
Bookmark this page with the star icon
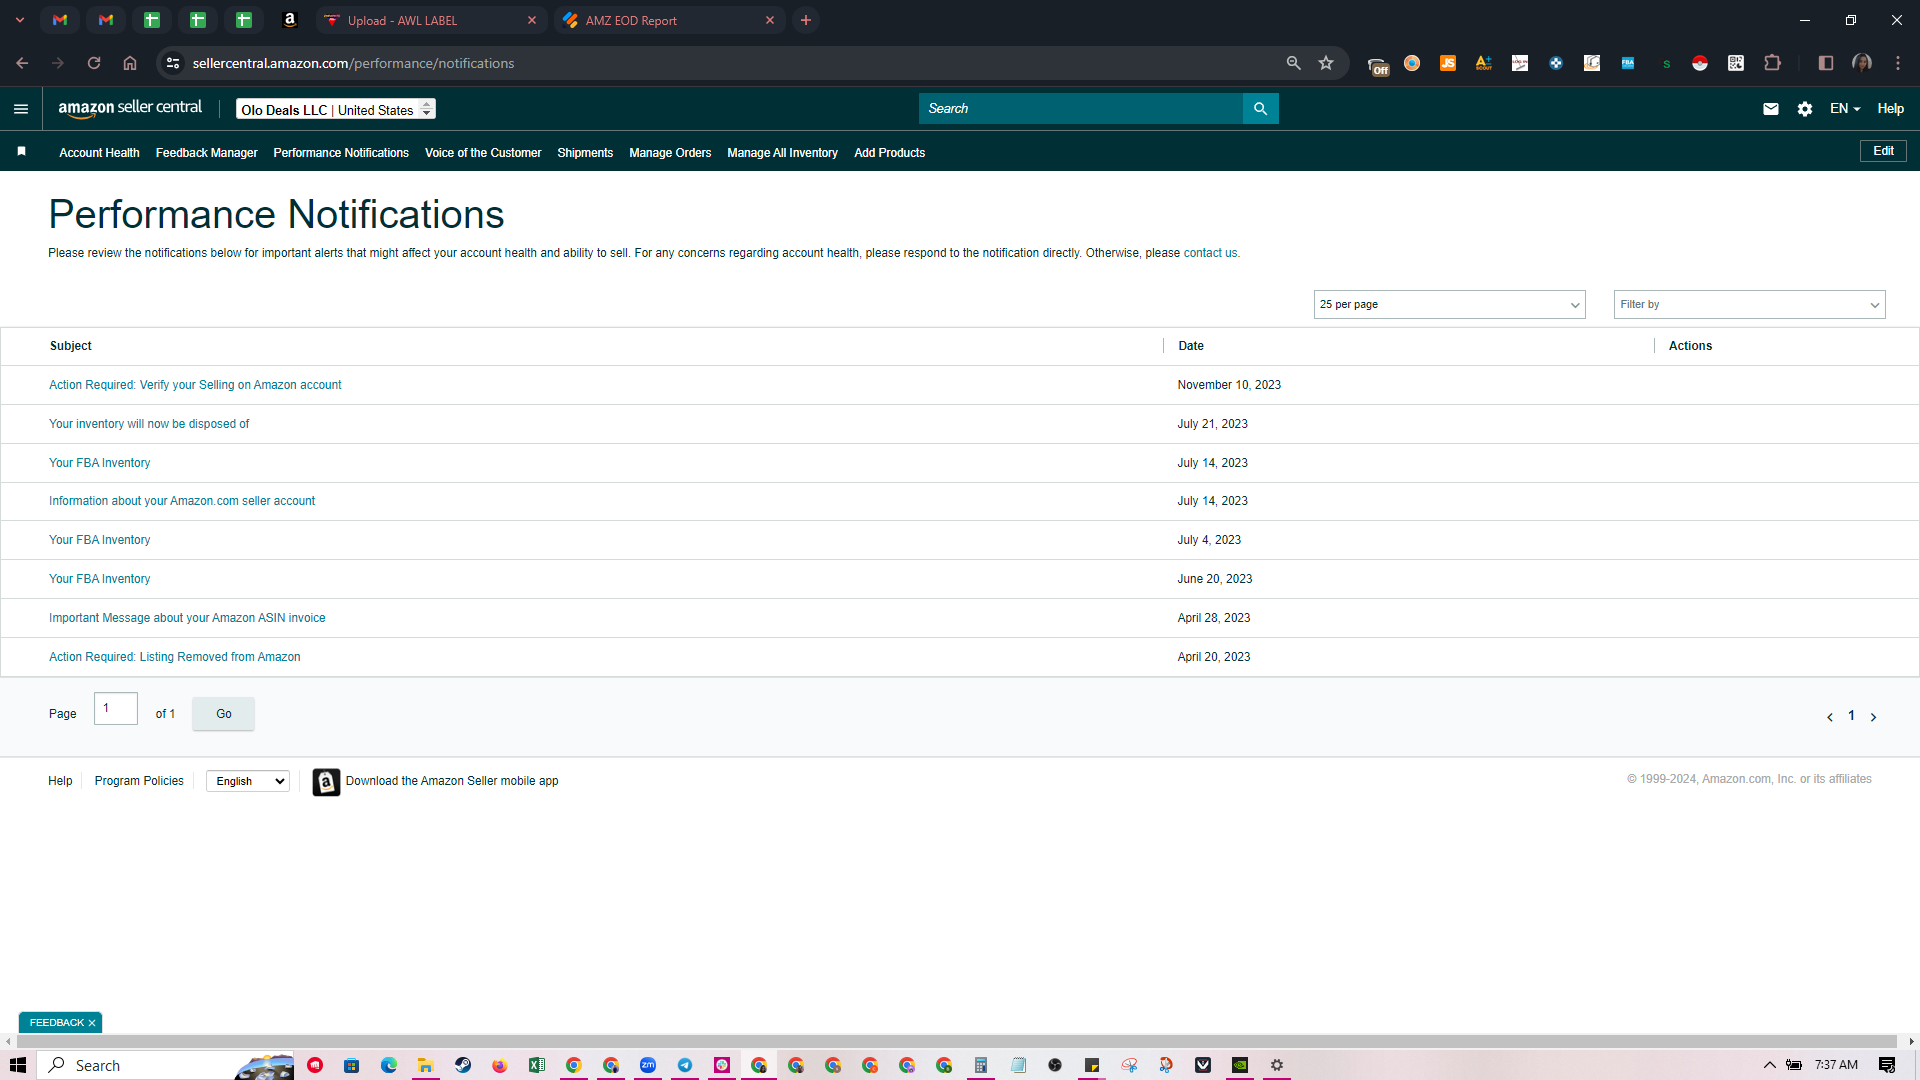point(1326,63)
